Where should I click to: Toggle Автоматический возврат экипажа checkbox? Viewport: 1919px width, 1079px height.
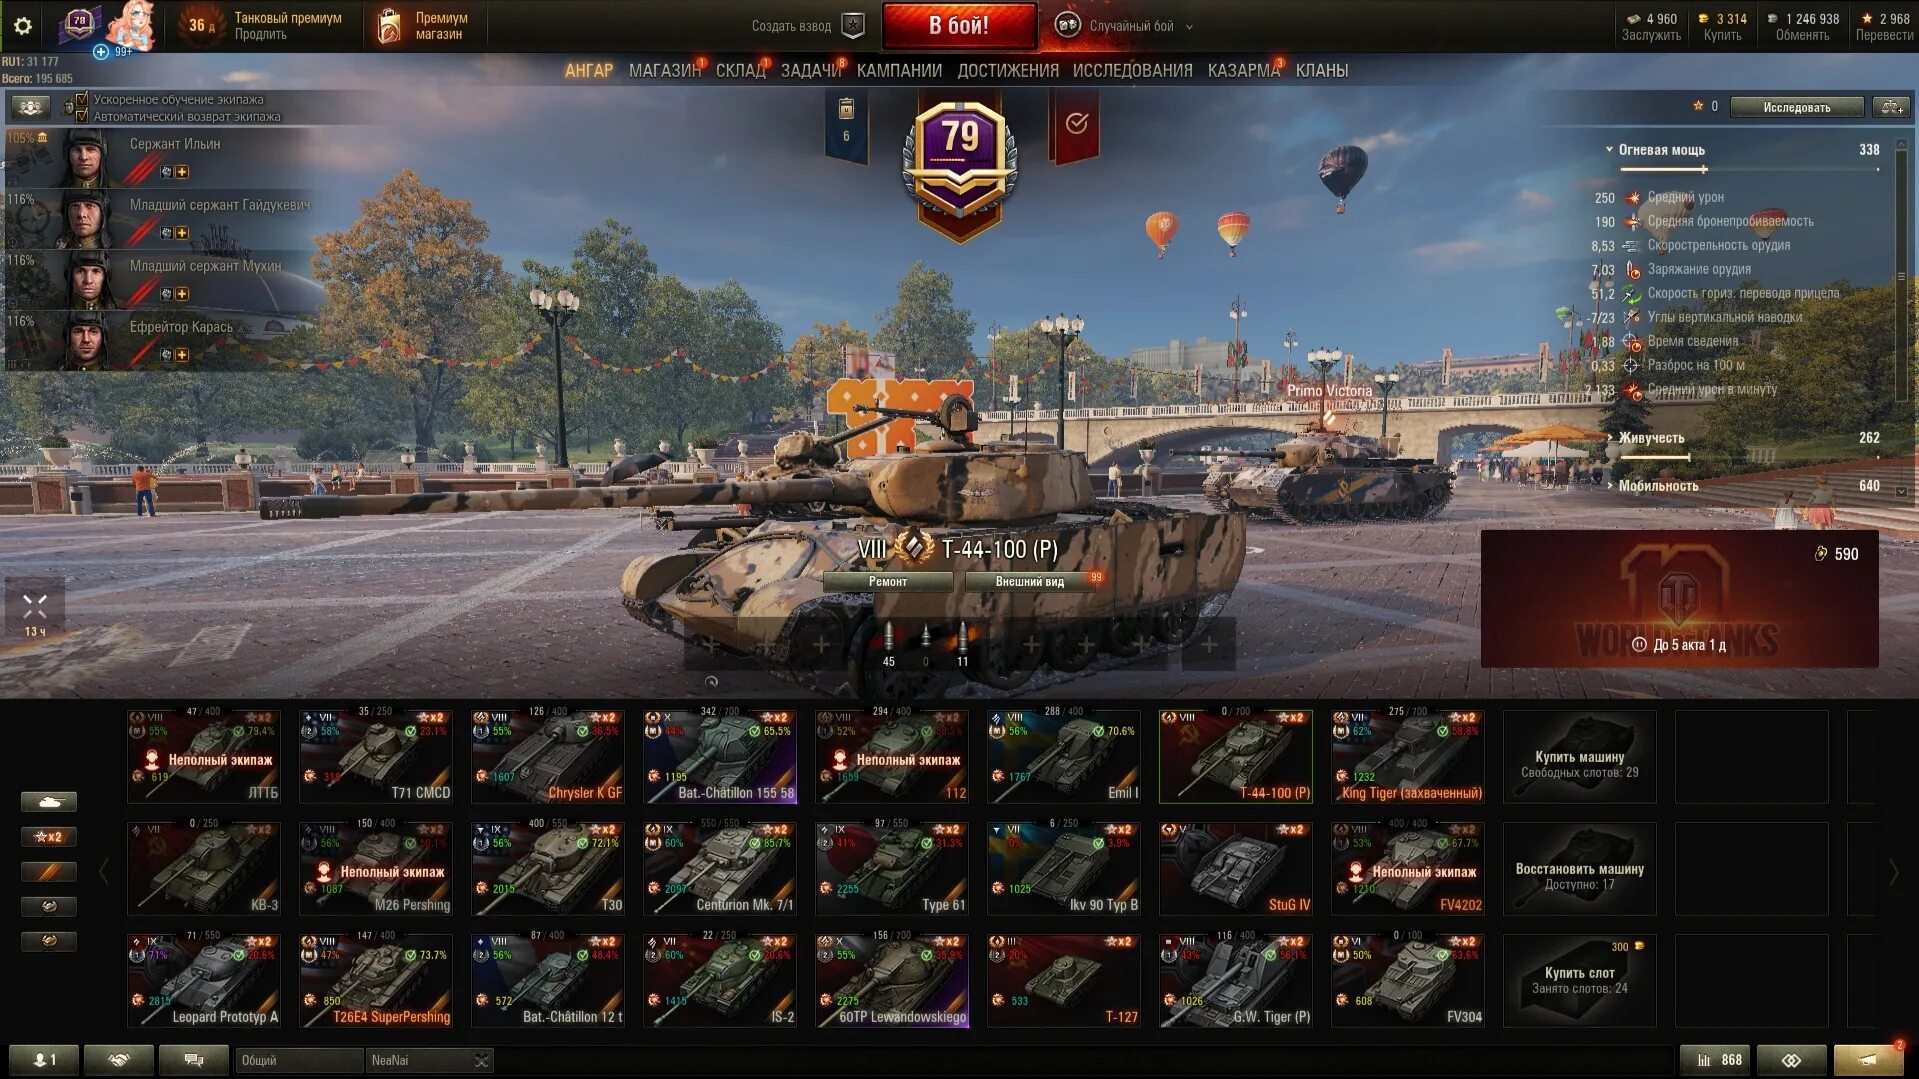(x=82, y=116)
